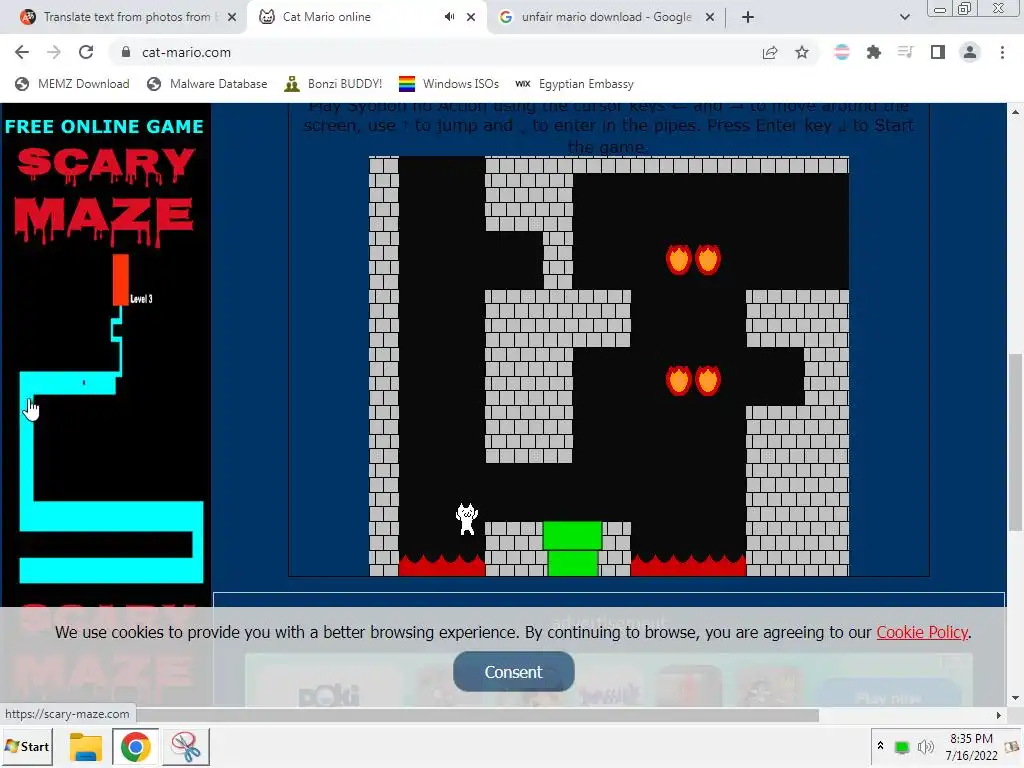The width and height of the screenshot is (1024, 768).
Task: Click the Chrome taskbar icon
Action: 135,746
